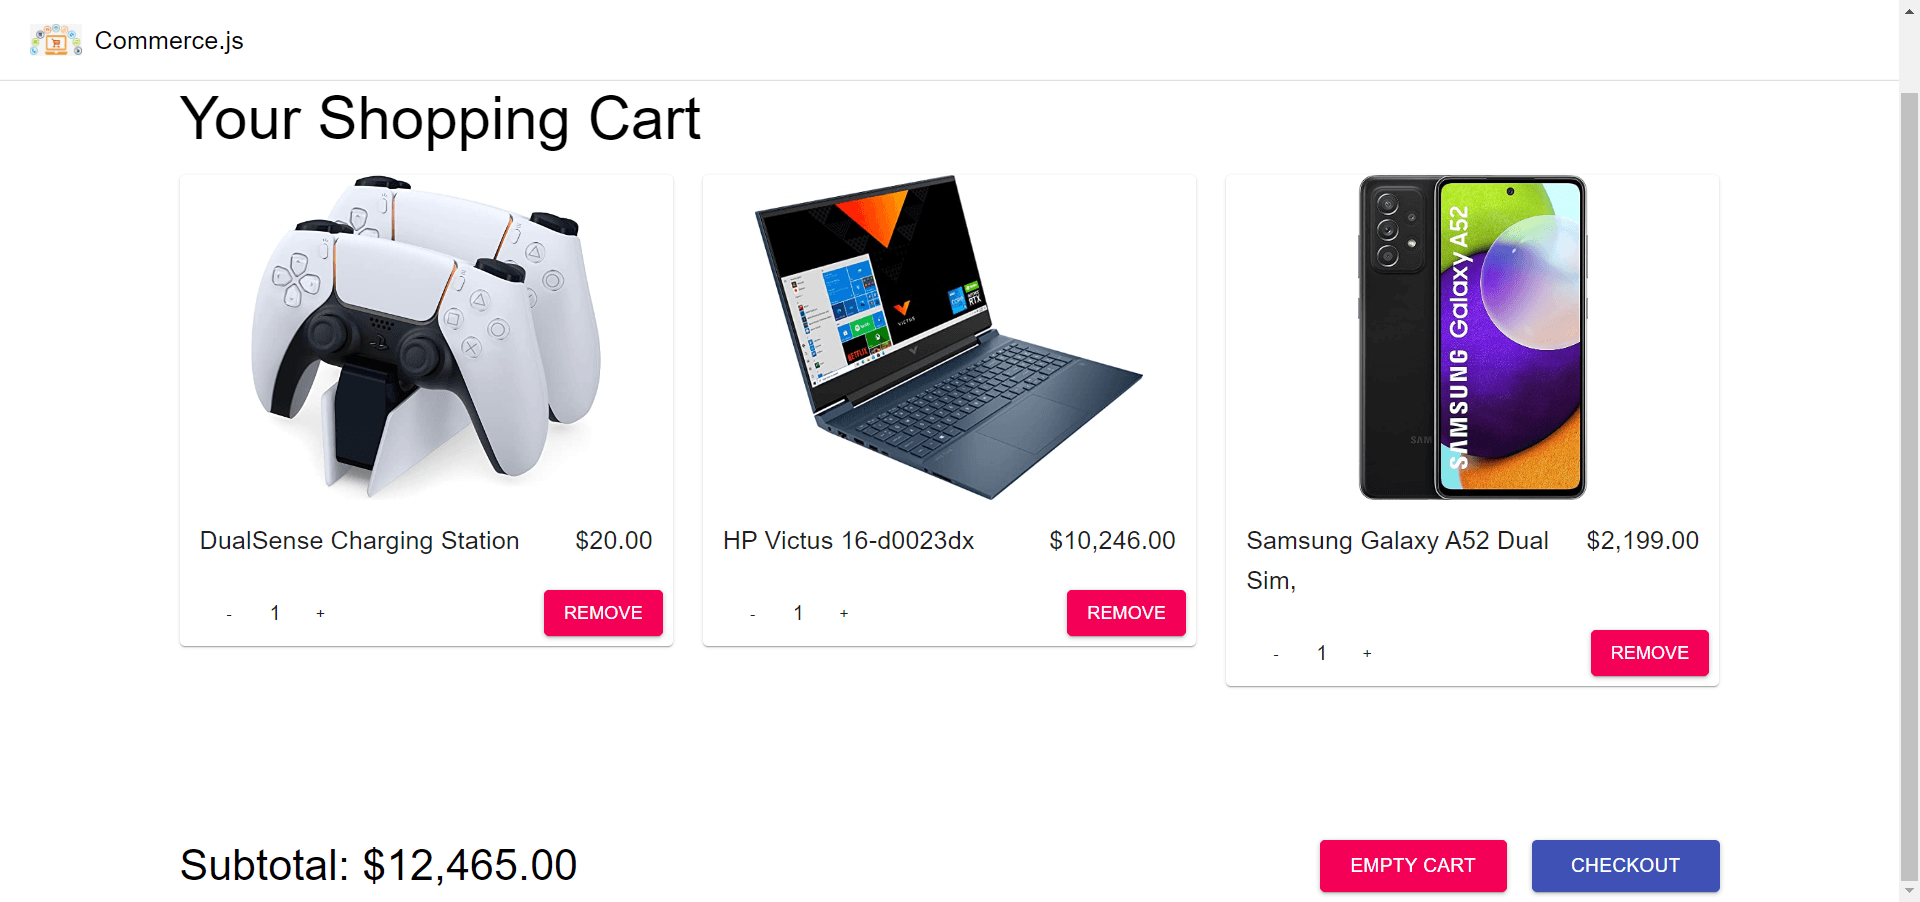Remove Samsung Galaxy A52 from cart

click(1650, 653)
